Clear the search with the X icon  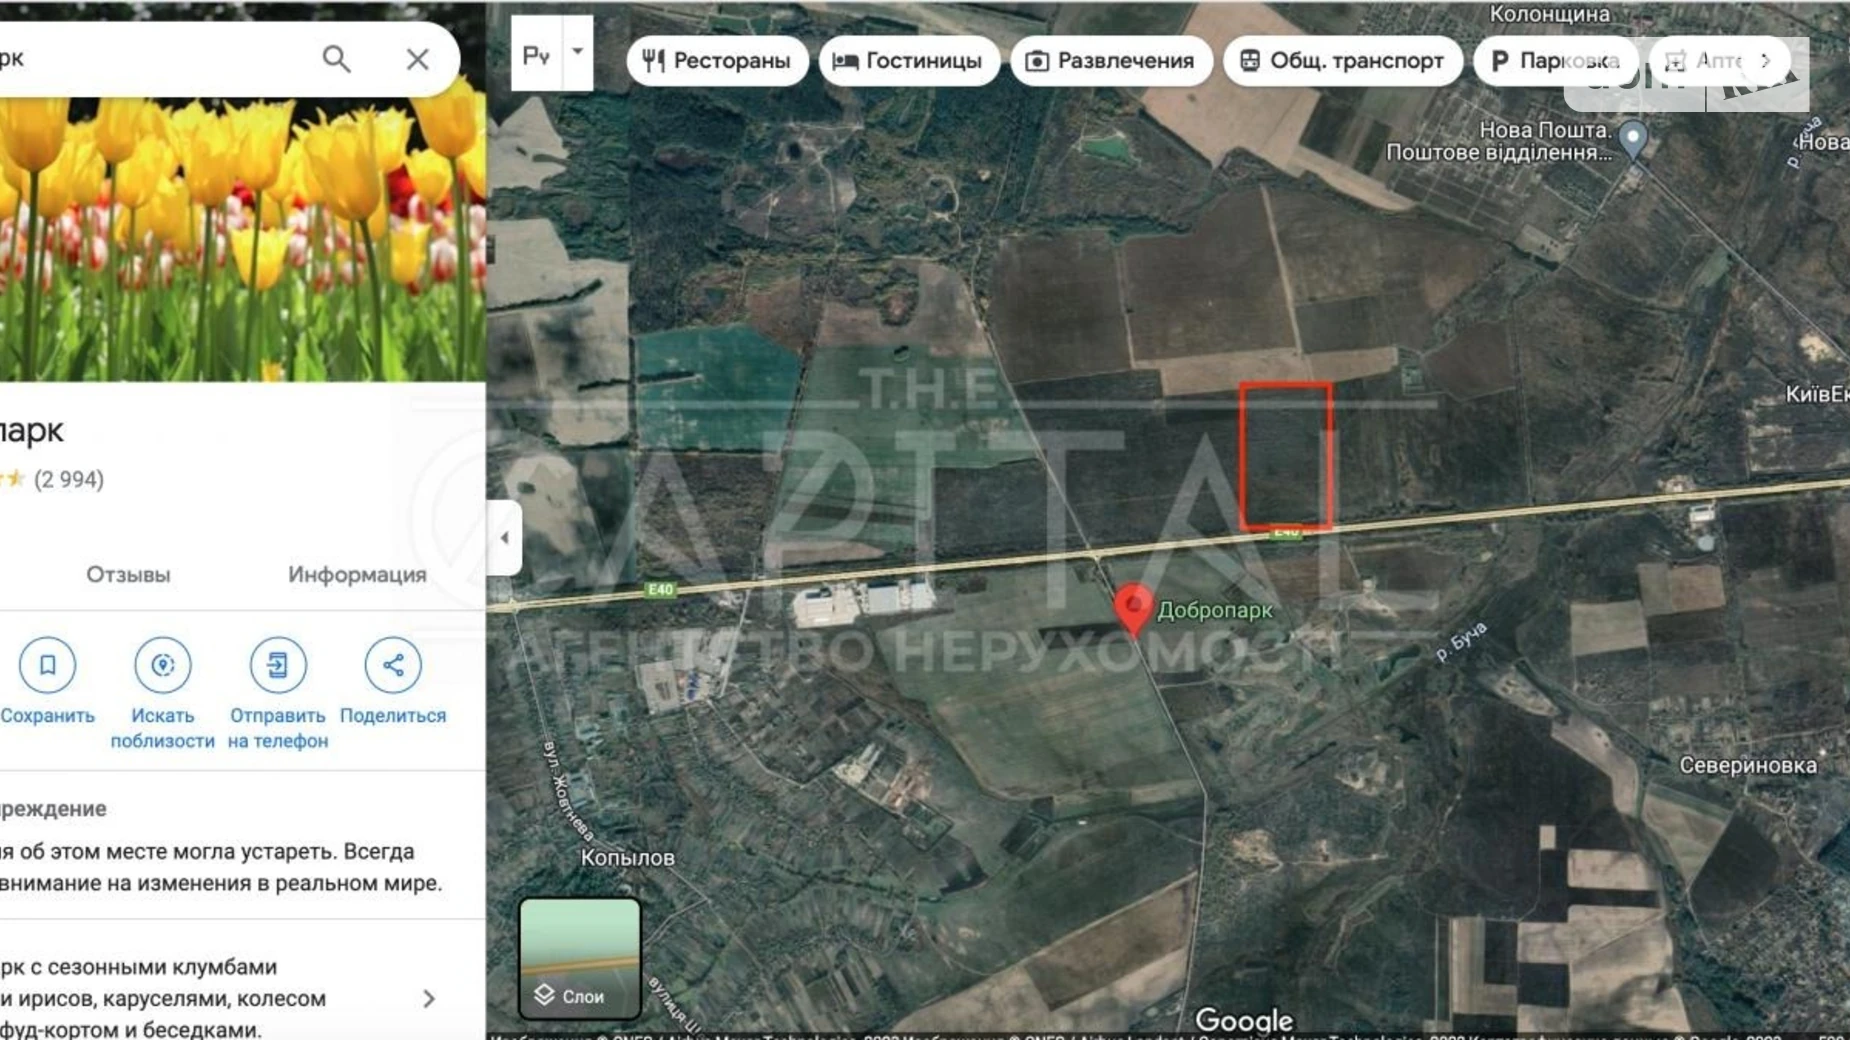(x=418, y=60)
